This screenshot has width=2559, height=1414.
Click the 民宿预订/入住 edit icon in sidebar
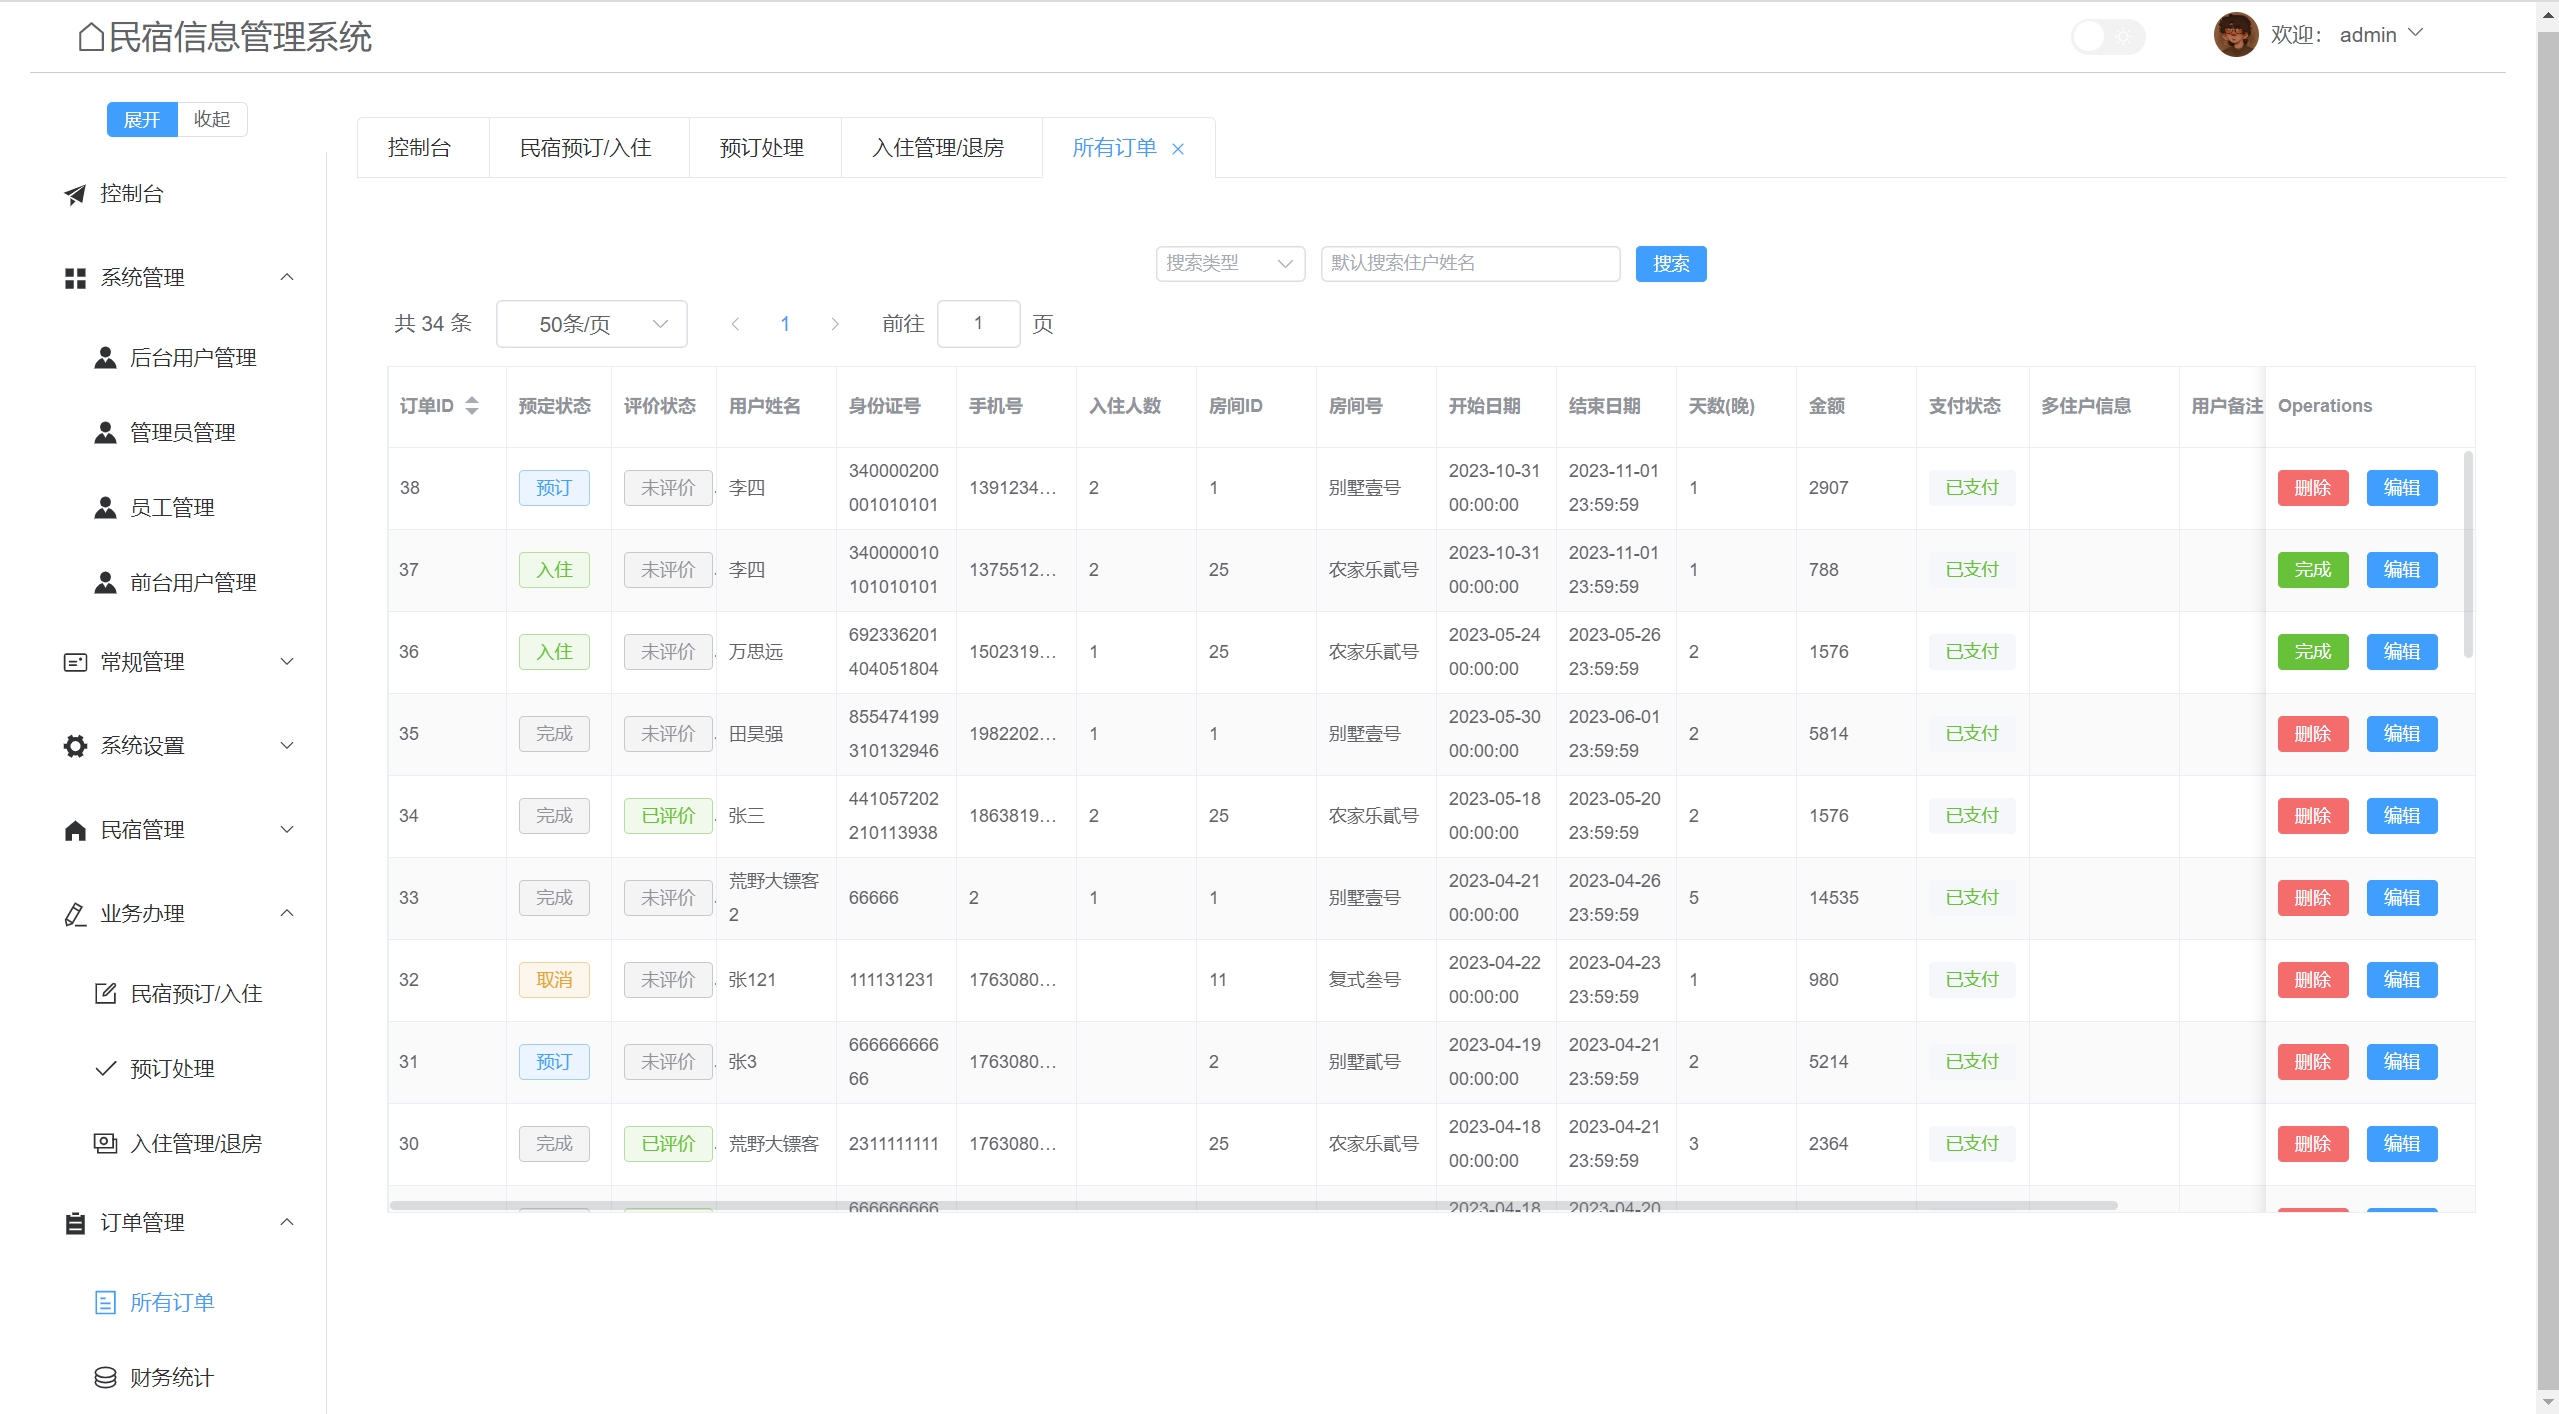105,993
